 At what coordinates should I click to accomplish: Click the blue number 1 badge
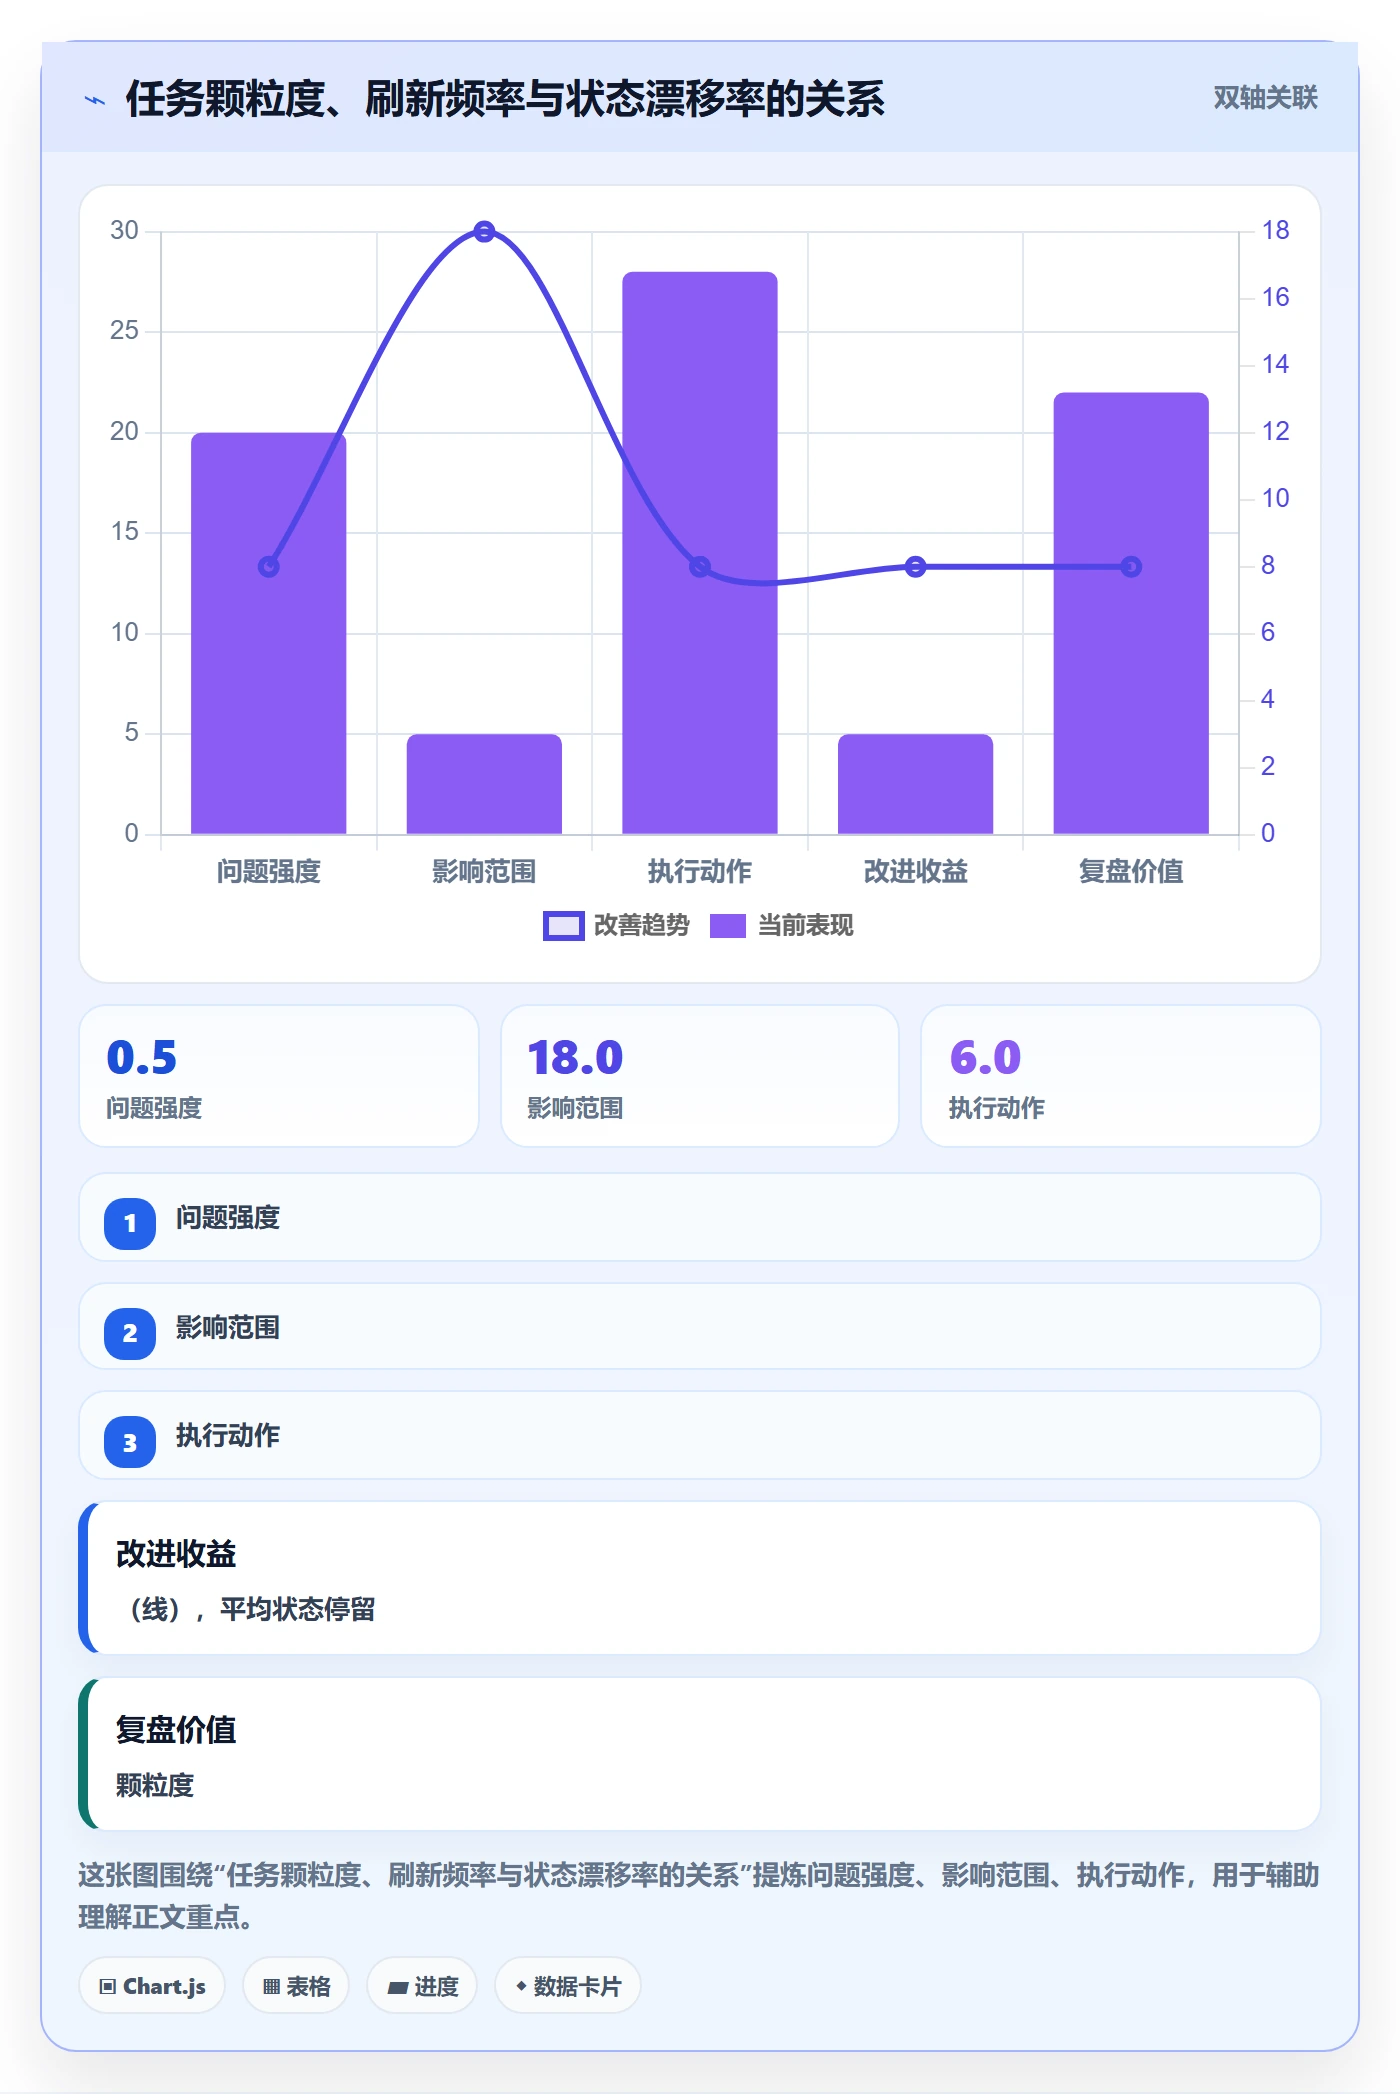[130, 1223]
